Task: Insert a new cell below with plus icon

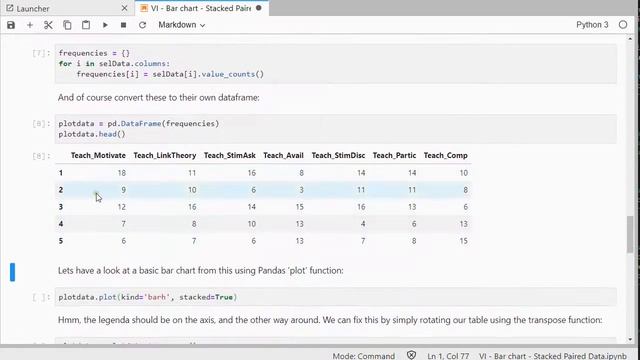Action: 30,25
